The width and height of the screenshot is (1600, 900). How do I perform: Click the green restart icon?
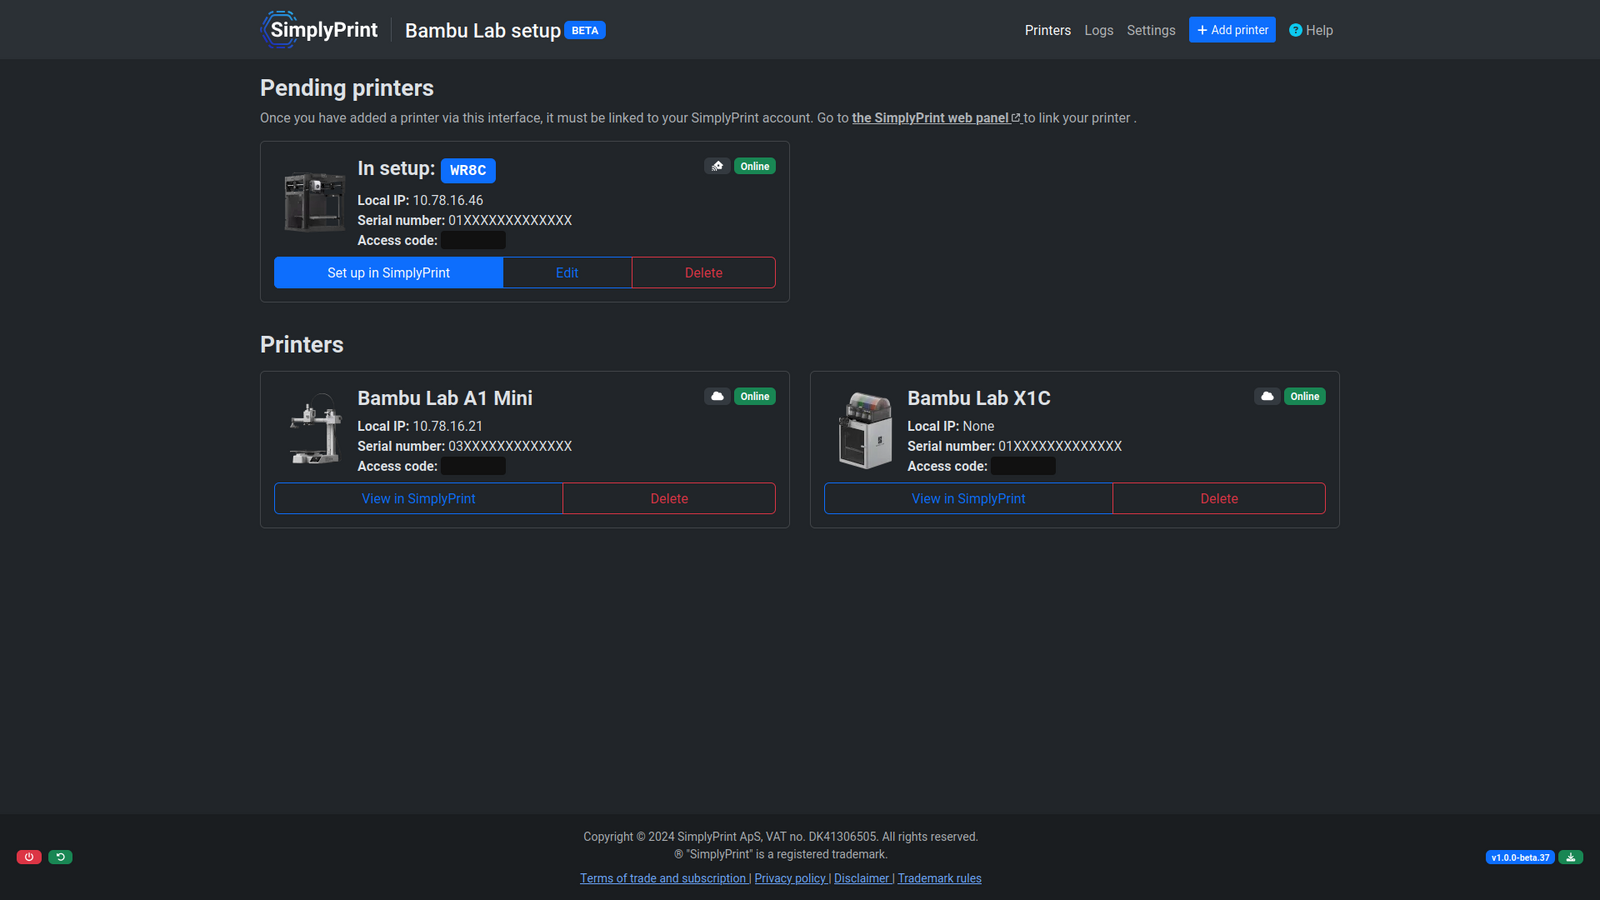pyautogui.click(x=60, y=857)
